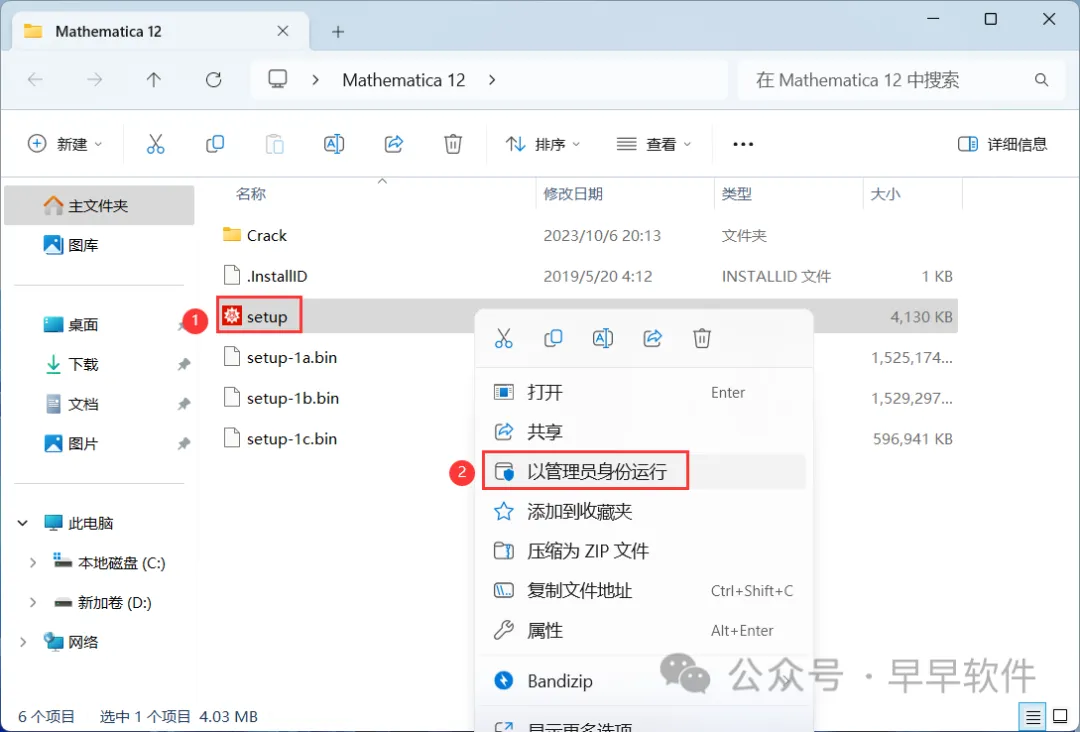Click Mathematica 12 in the address path
This screenshot has width=1080, height=732.
[404, 80]
